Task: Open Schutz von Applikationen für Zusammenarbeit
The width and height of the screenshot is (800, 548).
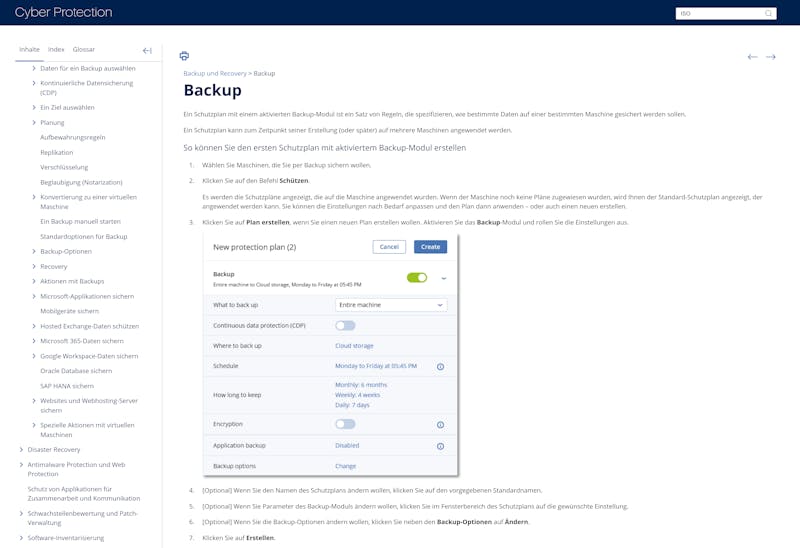Action: (x=84, y=493)
